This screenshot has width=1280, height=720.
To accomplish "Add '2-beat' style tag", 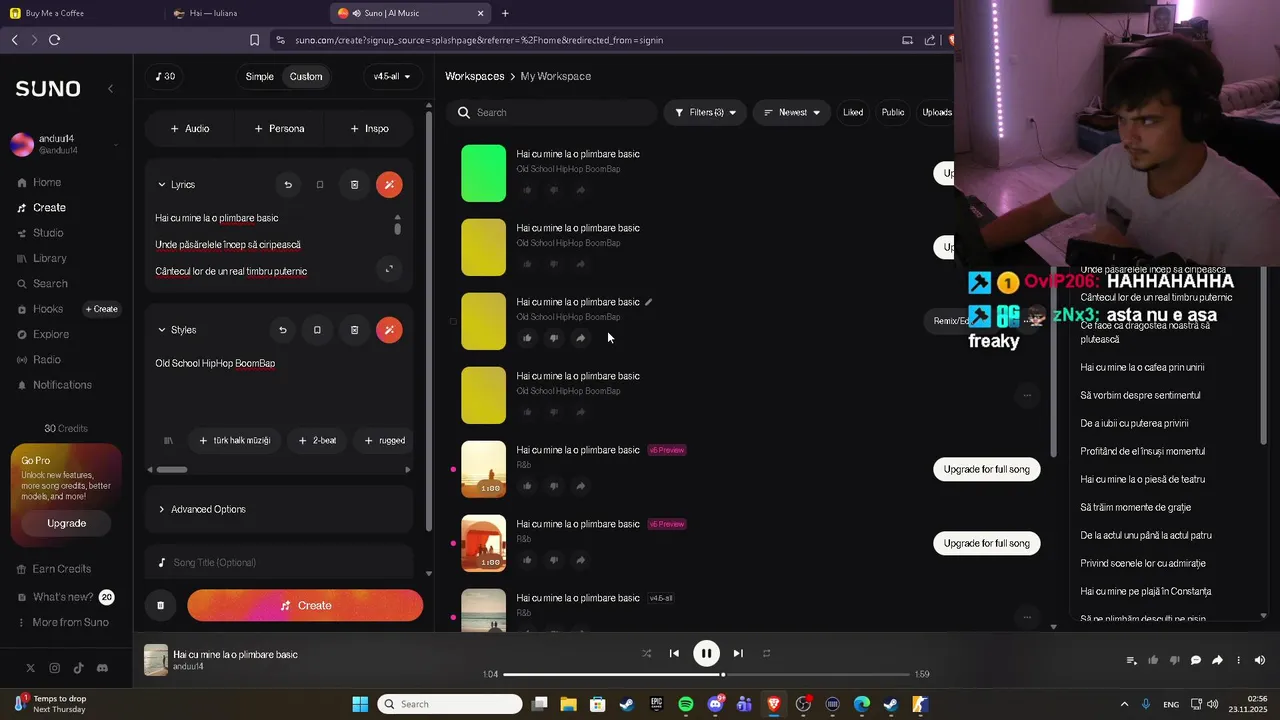I will [x=317, y=441].
